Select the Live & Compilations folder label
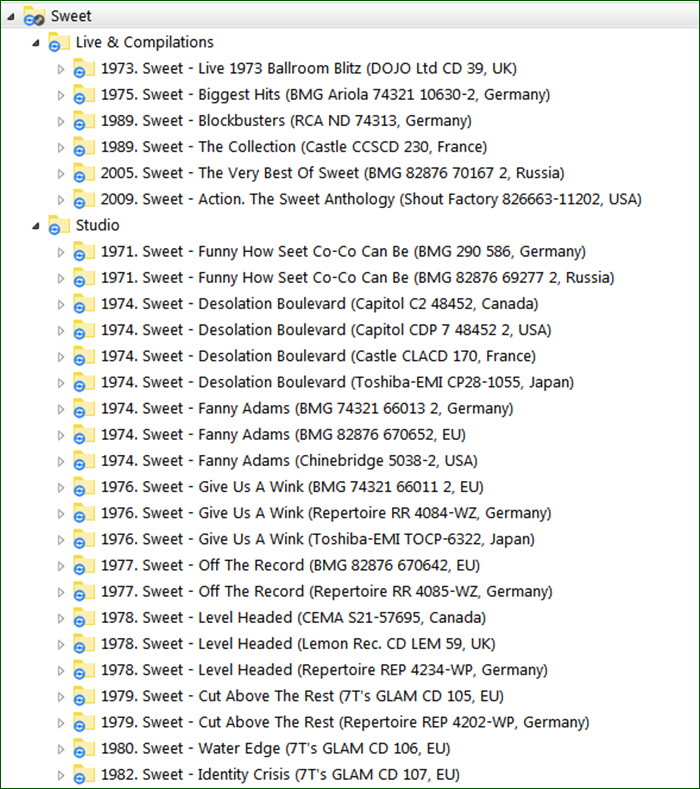 [144, 42]
